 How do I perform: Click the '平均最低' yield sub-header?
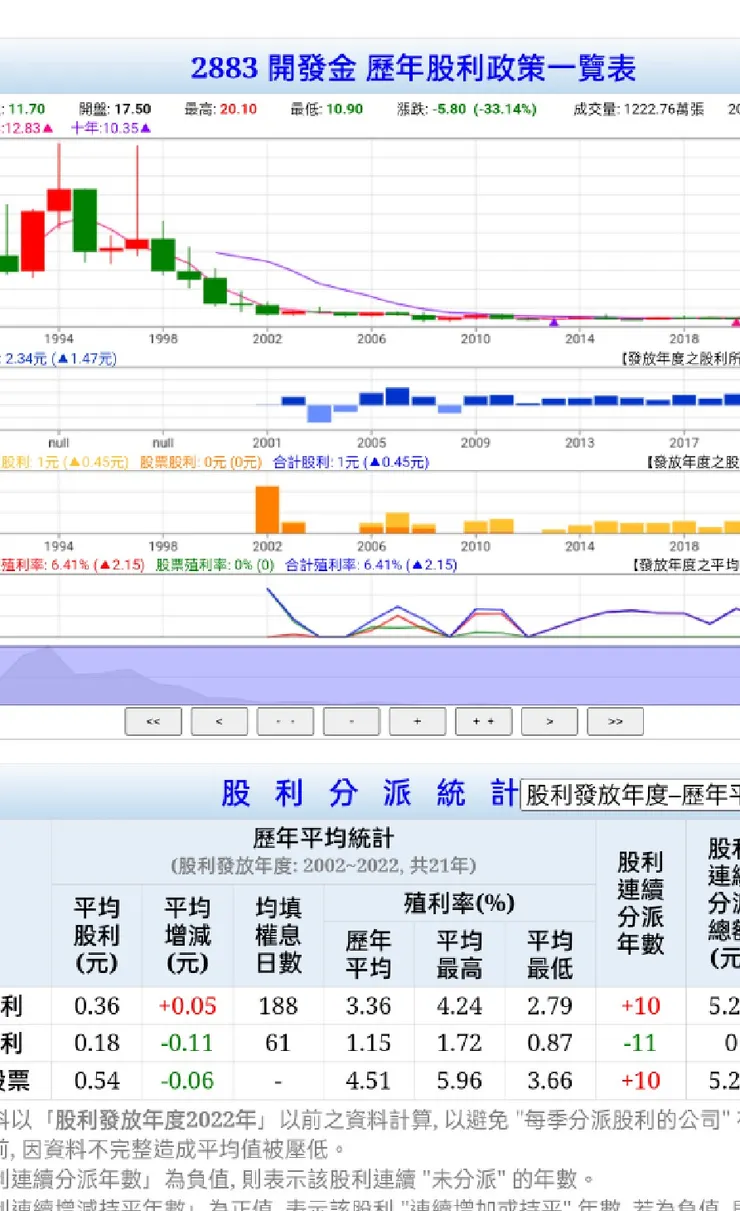(x=550, y=954)
